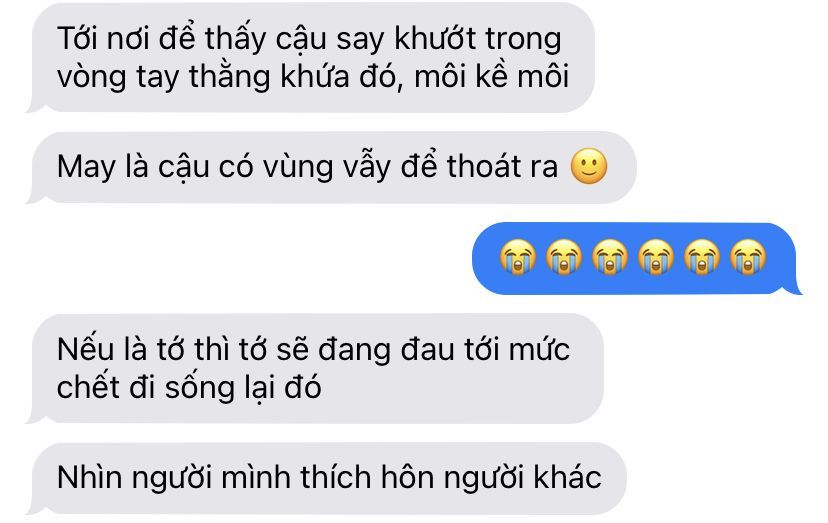Screen dimensions: 828x523
Task: Click the second crying emoji
Action: pos(564,257)
